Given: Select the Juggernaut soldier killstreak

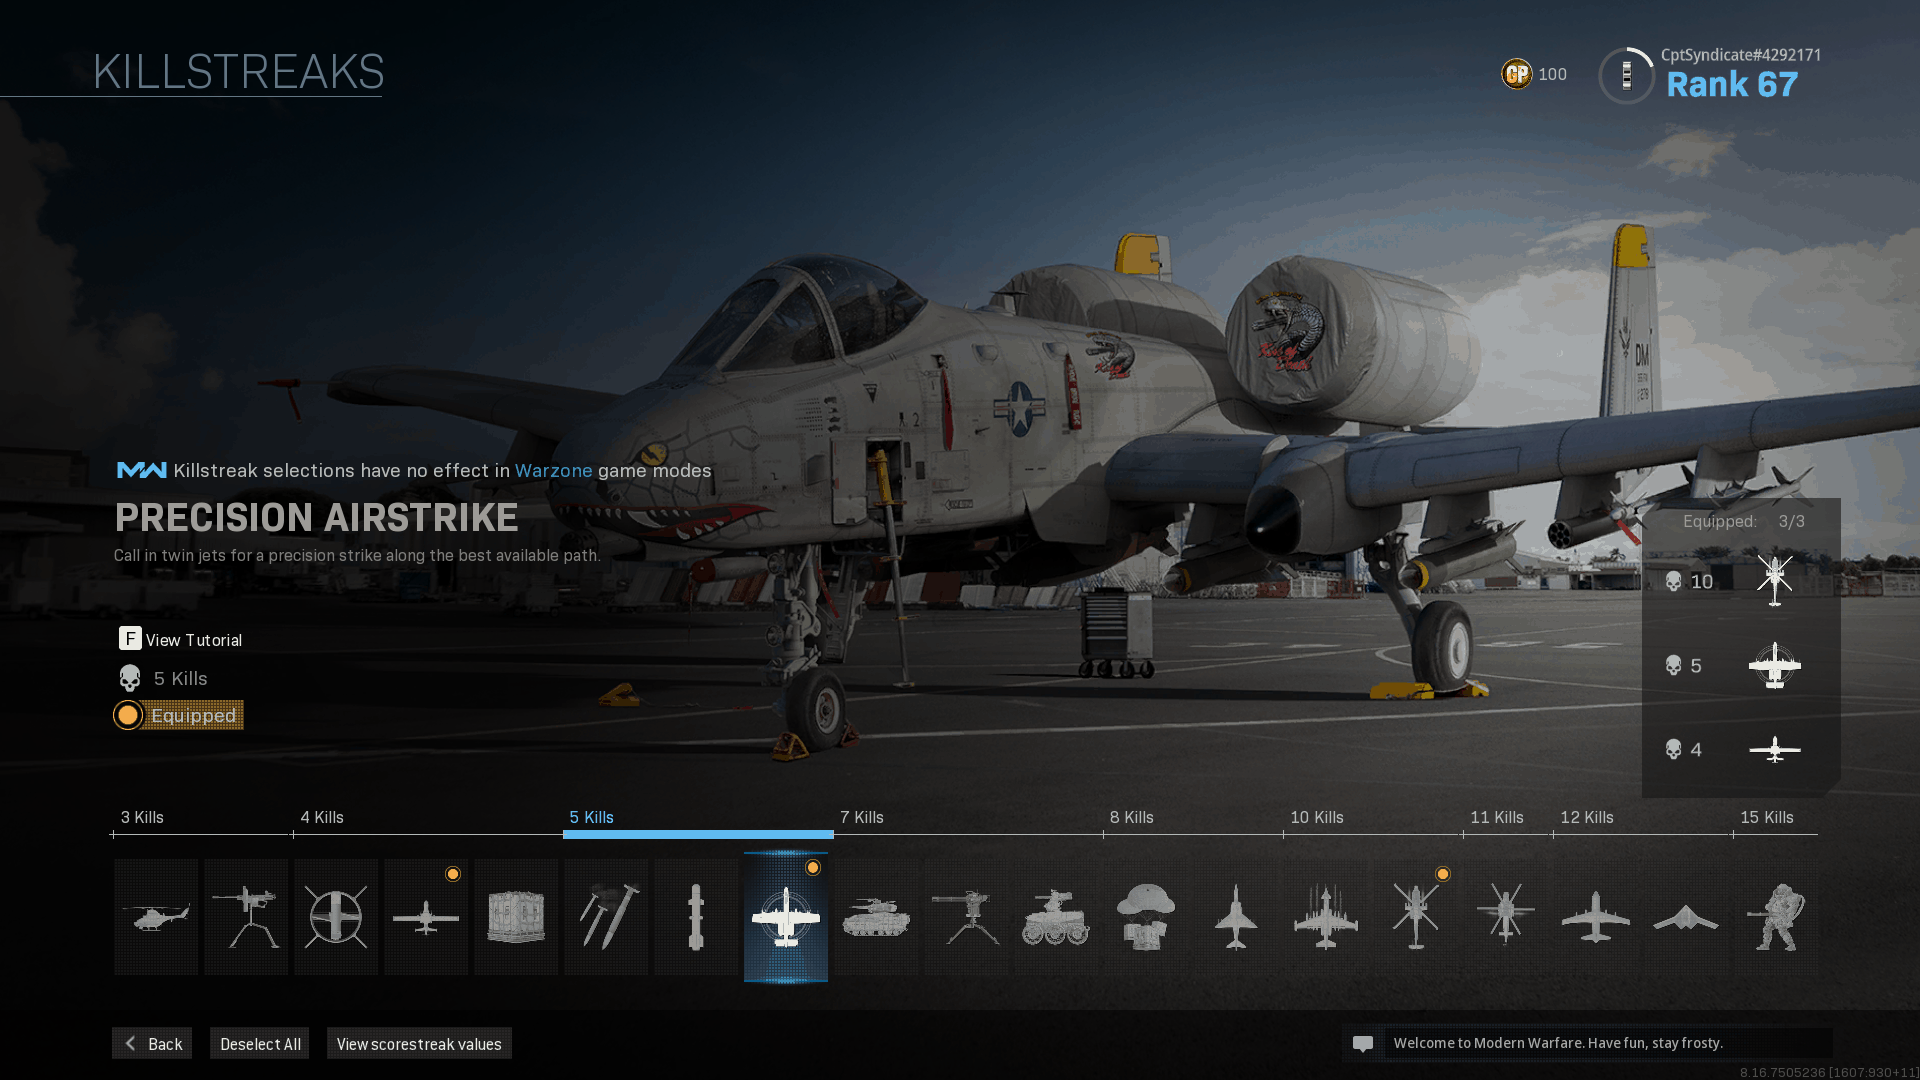Looking at the screenshot, I should 1776,916.
